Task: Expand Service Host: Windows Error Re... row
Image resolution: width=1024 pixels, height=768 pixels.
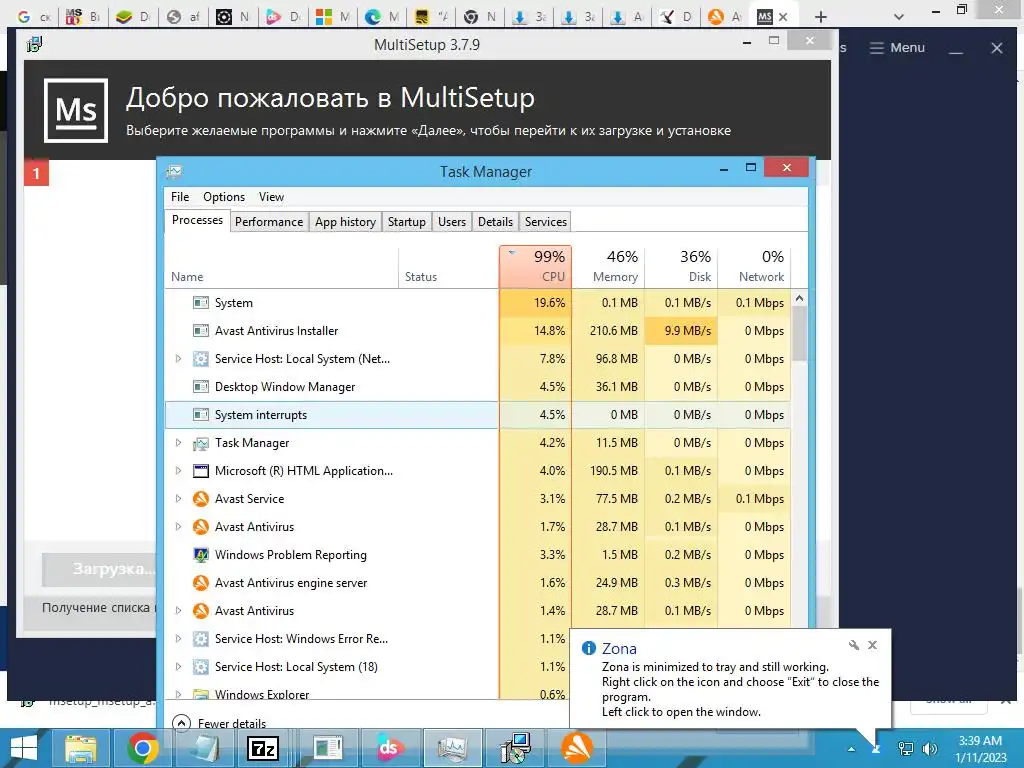Action: coord(178,639)
